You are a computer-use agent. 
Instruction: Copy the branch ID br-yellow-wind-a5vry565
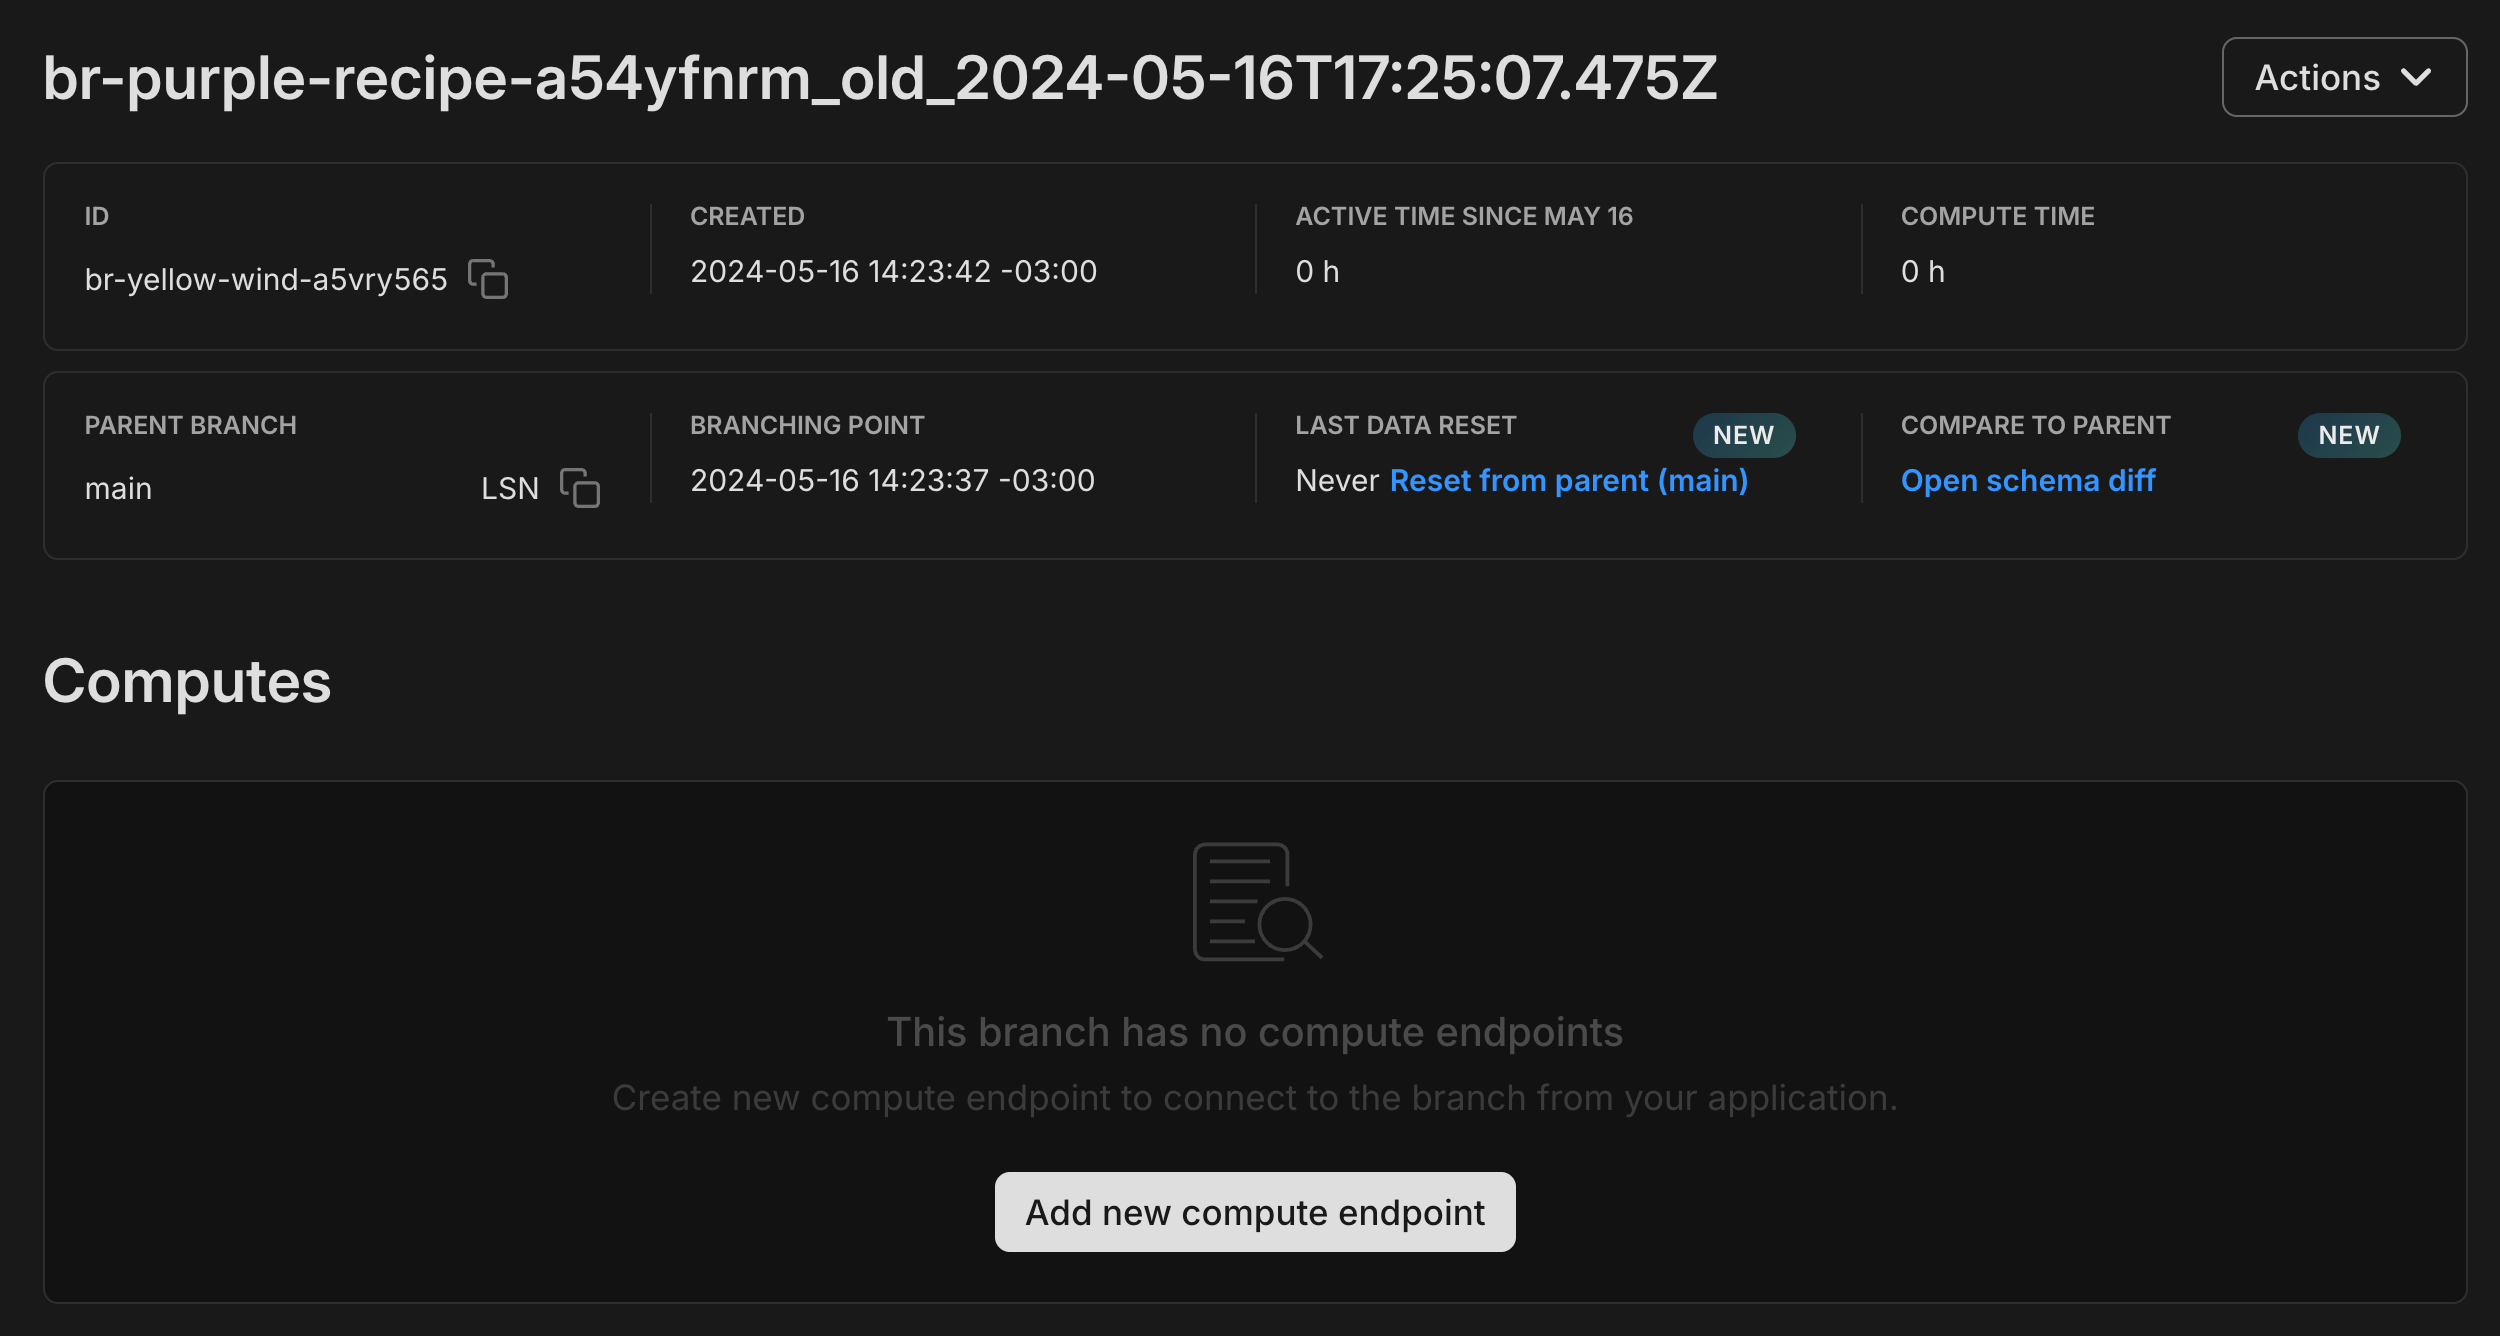pos(488,279)
